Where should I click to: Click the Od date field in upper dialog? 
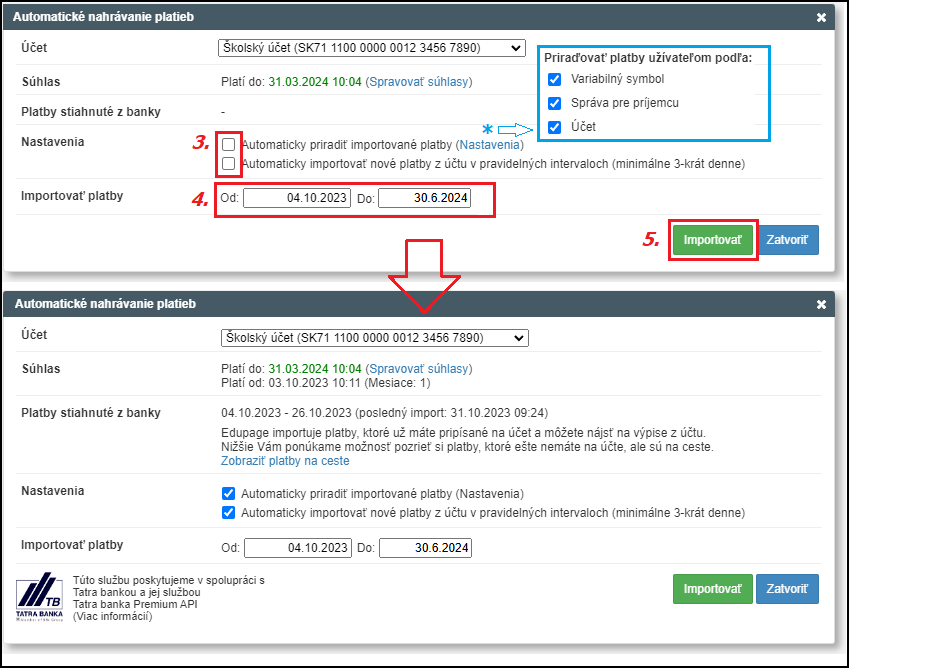click(x=297, y=198)
